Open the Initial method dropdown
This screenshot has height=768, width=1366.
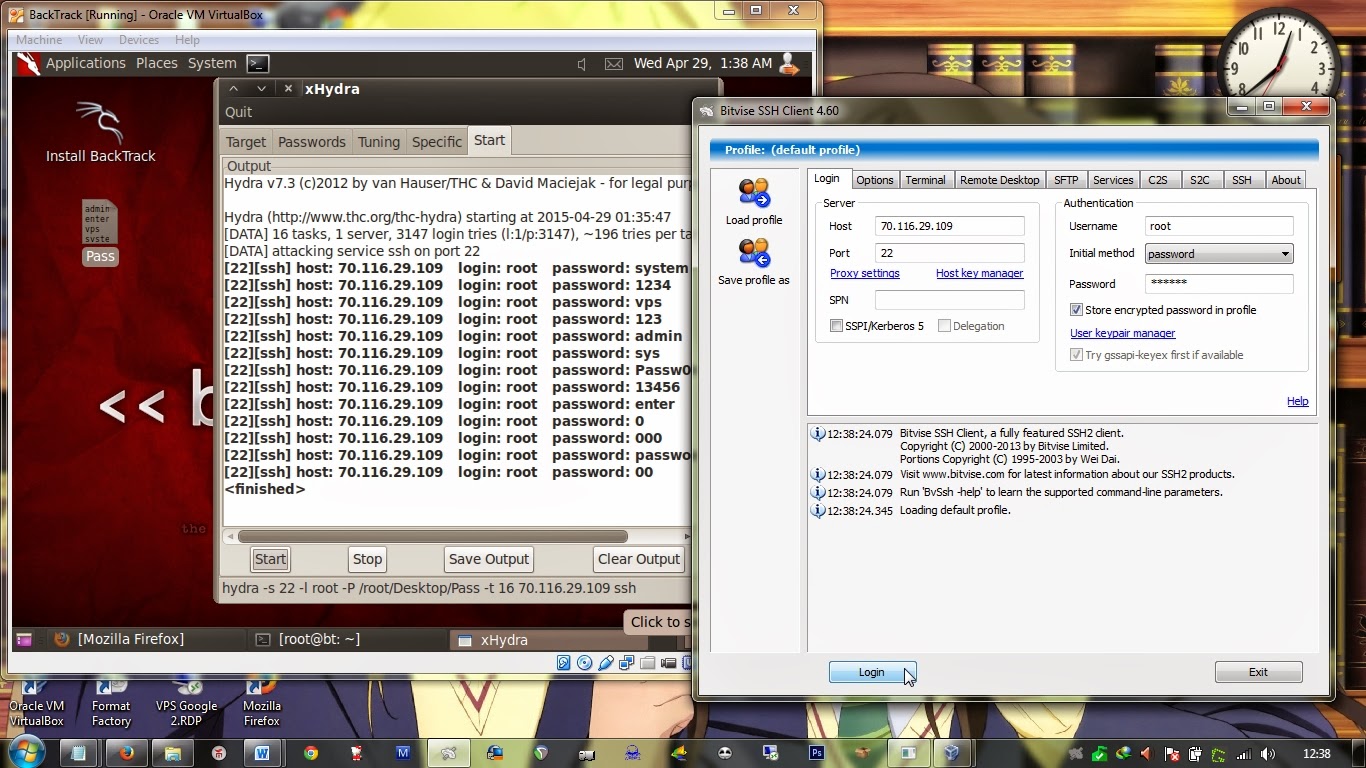1219,254
